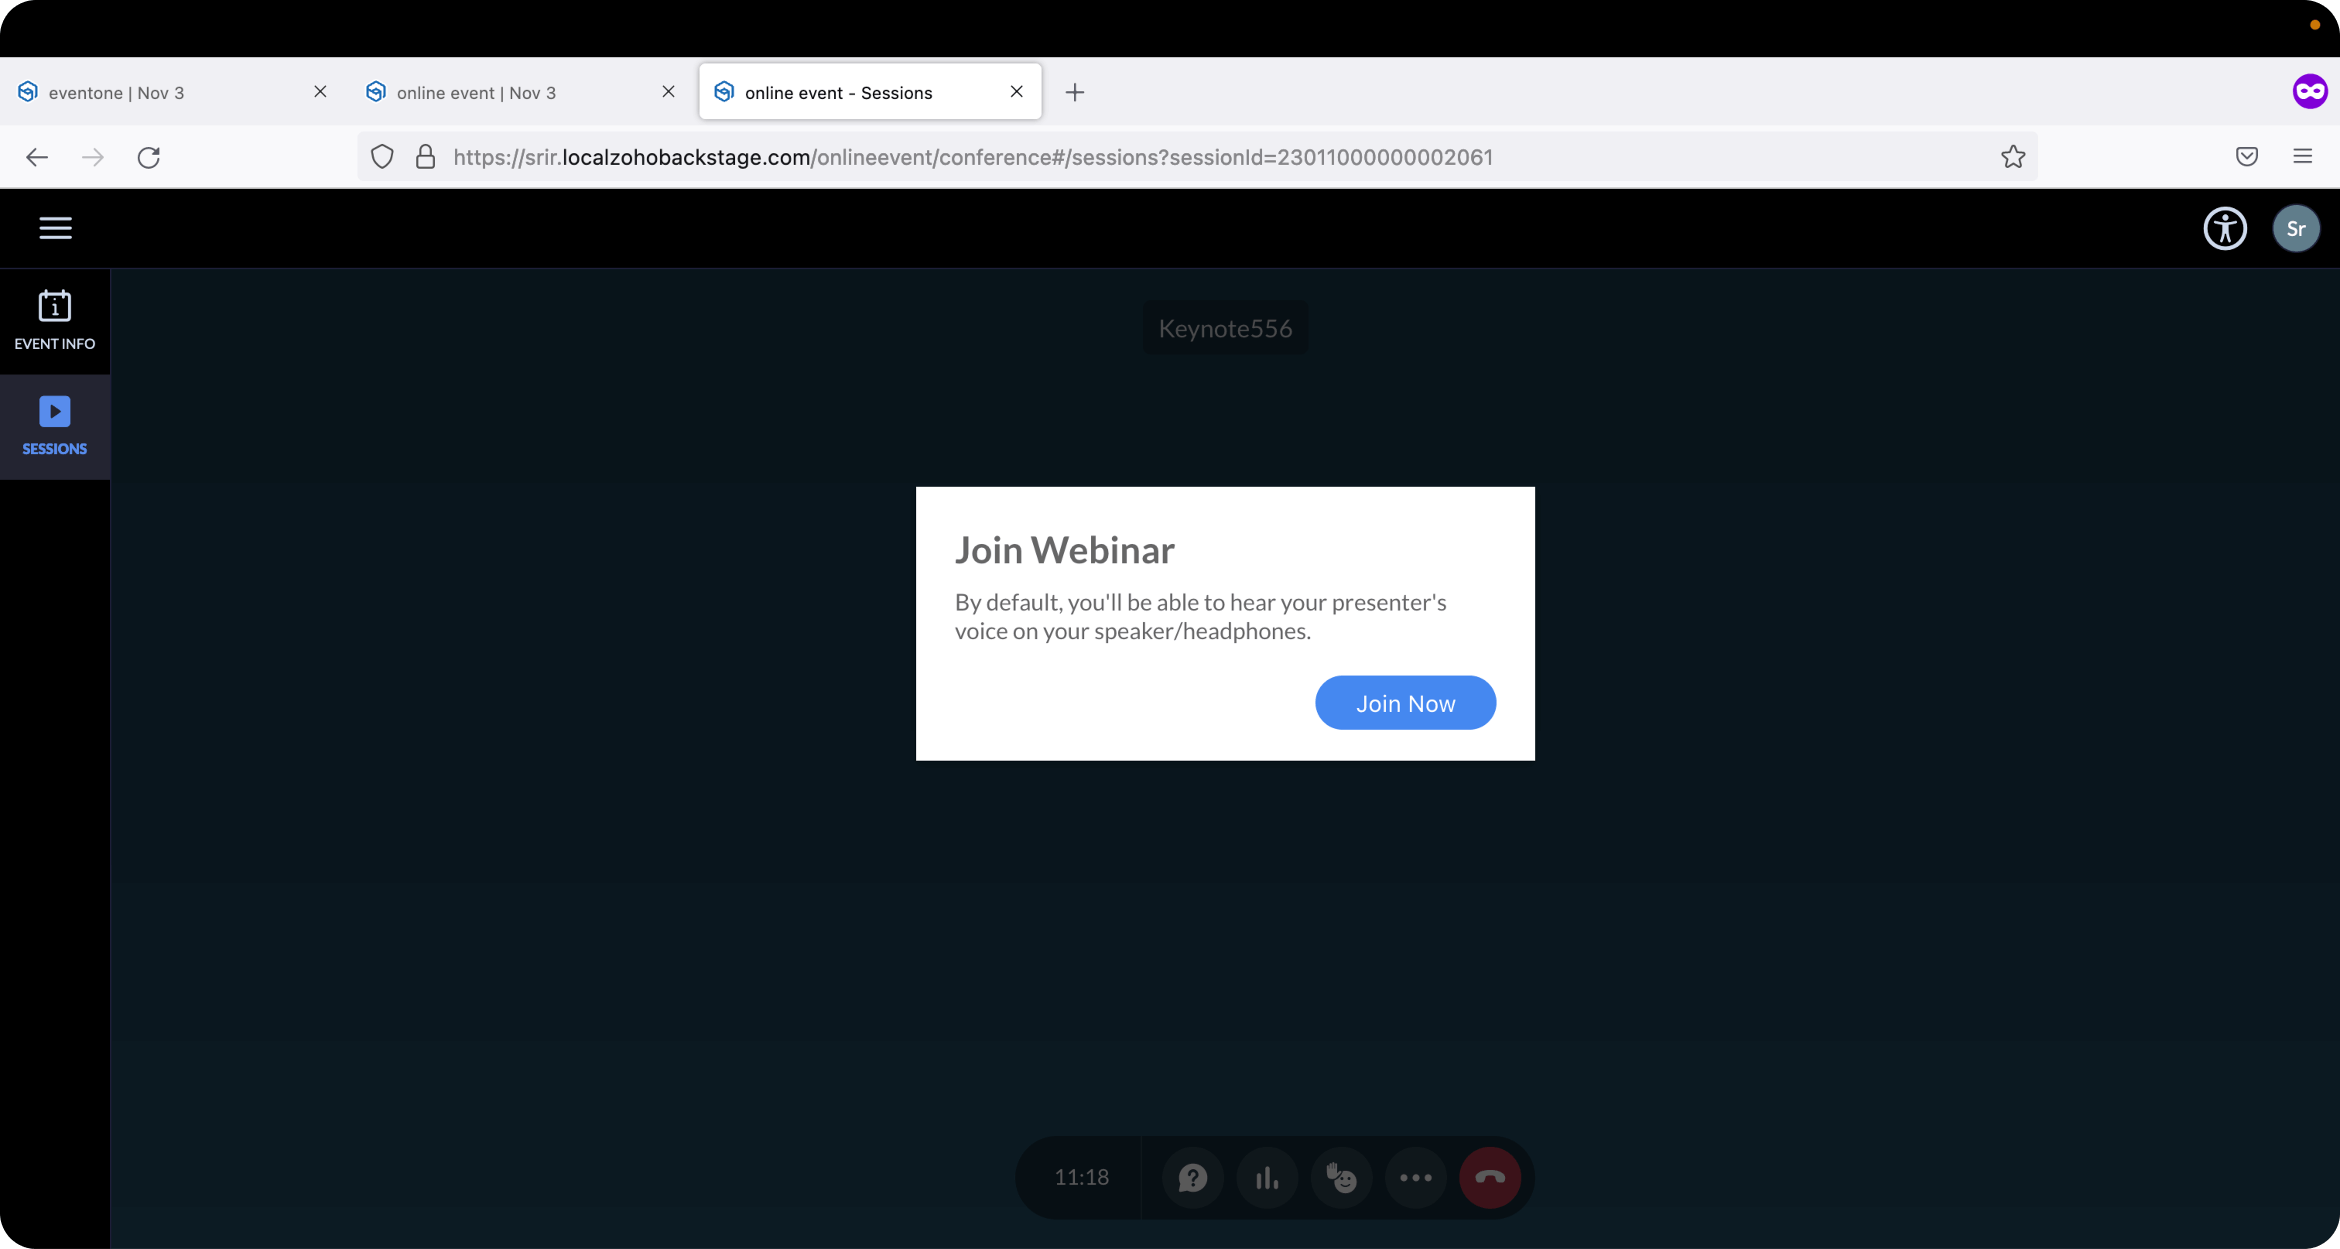
Task: Bookmark this page with star icon
Action: point(2013,157)
